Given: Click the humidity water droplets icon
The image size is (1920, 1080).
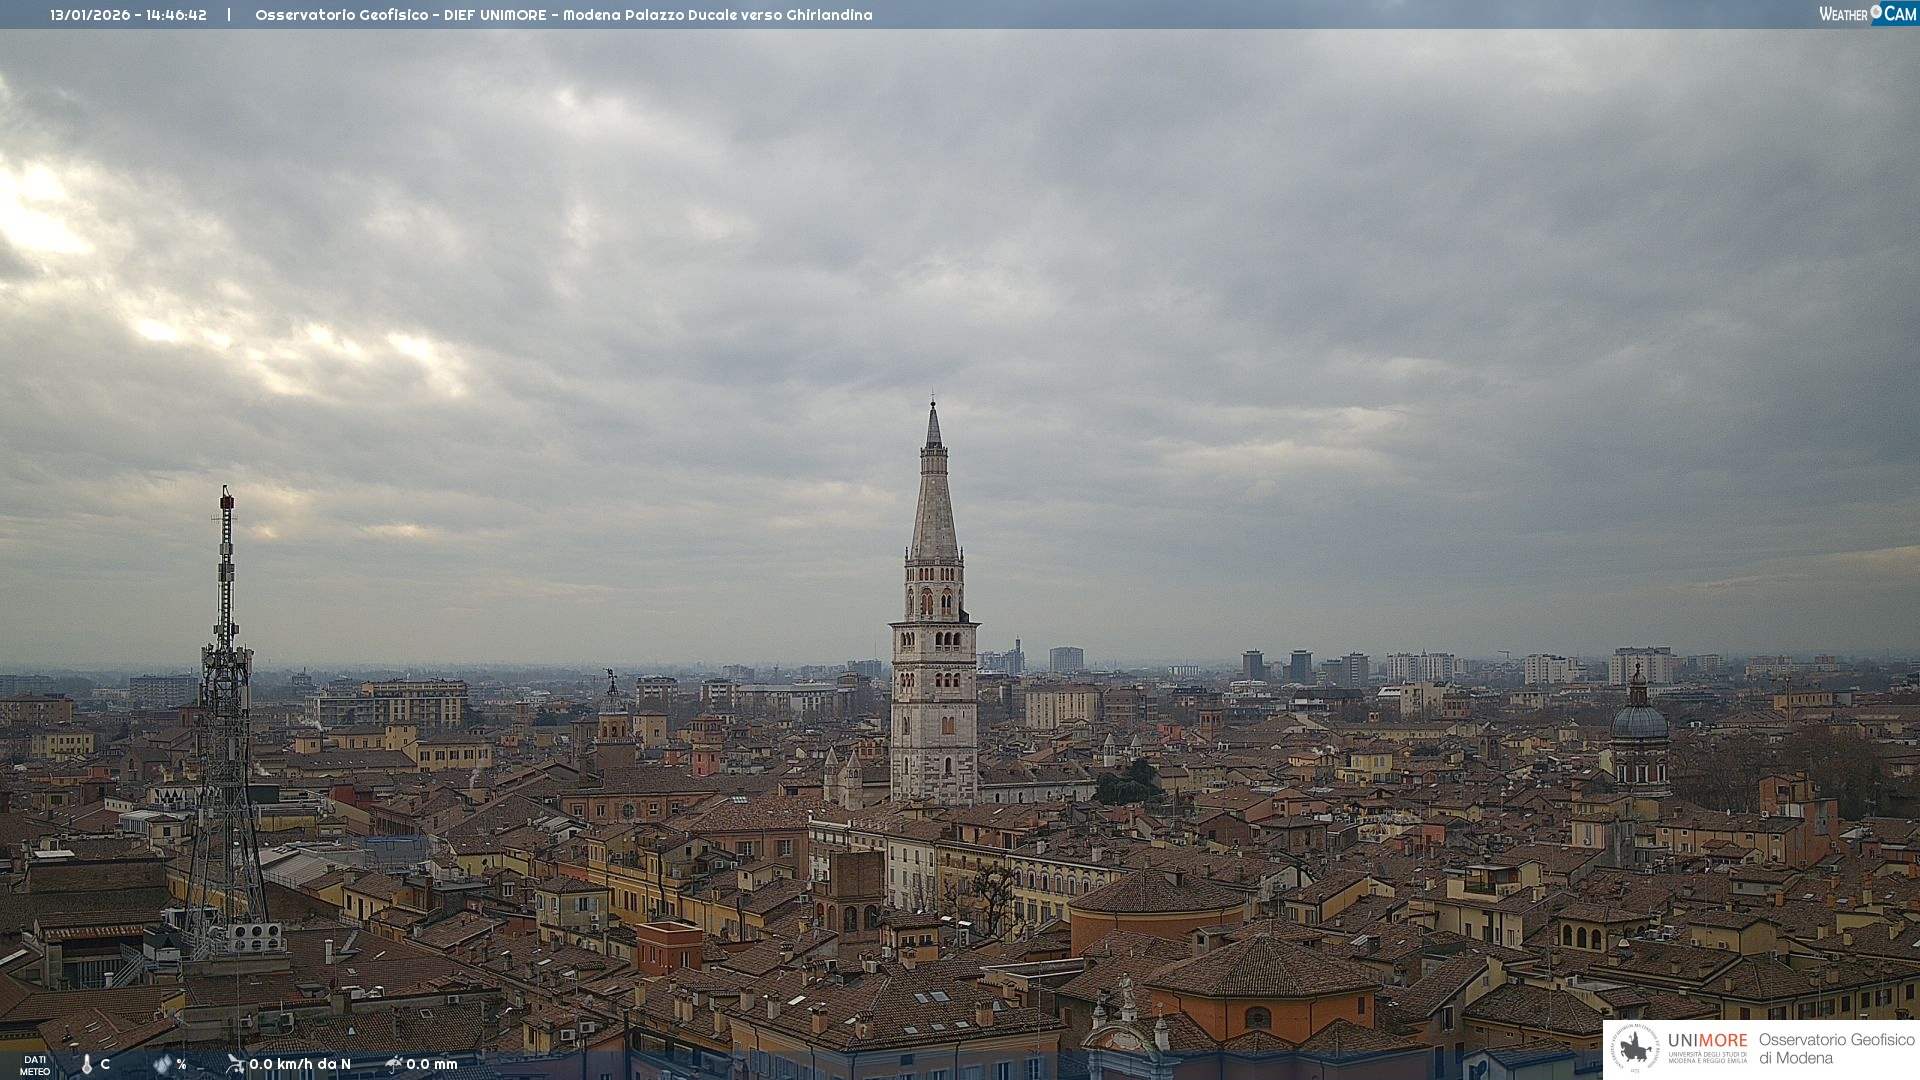Looking at the screenshot, I should [x=163, y=1065].
